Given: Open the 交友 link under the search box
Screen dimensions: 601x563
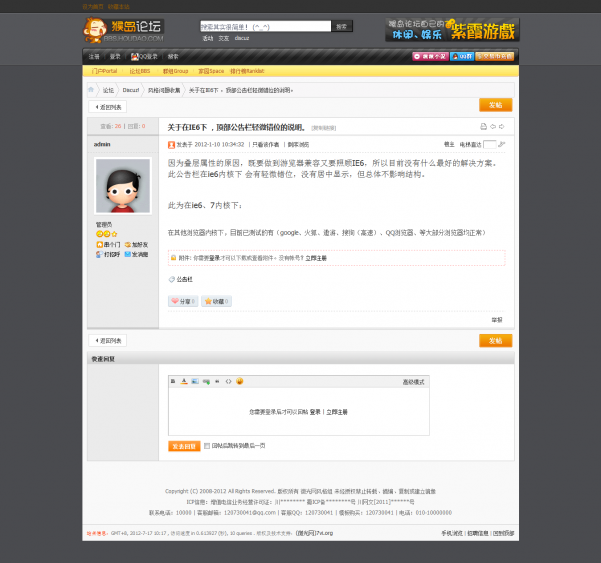Looking at the screenshot, I should click(224, 38).
